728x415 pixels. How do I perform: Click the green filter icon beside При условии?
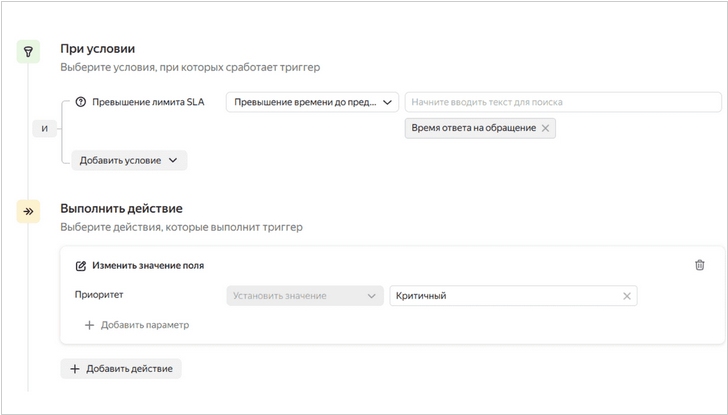[28, 52]
